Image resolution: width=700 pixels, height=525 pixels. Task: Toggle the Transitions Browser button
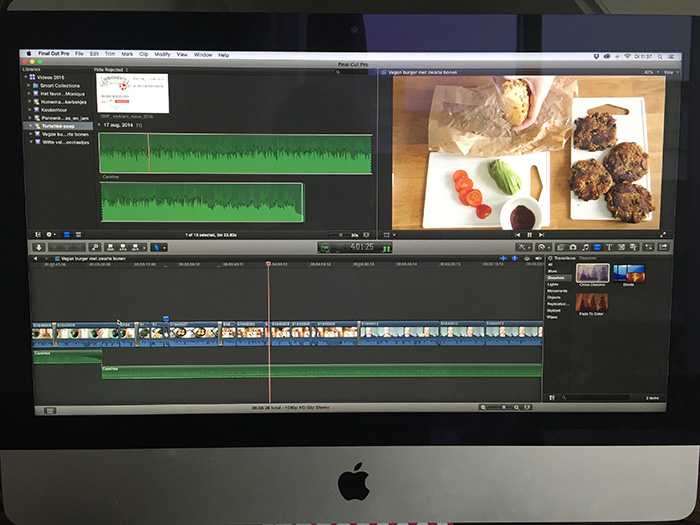point(597,247)
